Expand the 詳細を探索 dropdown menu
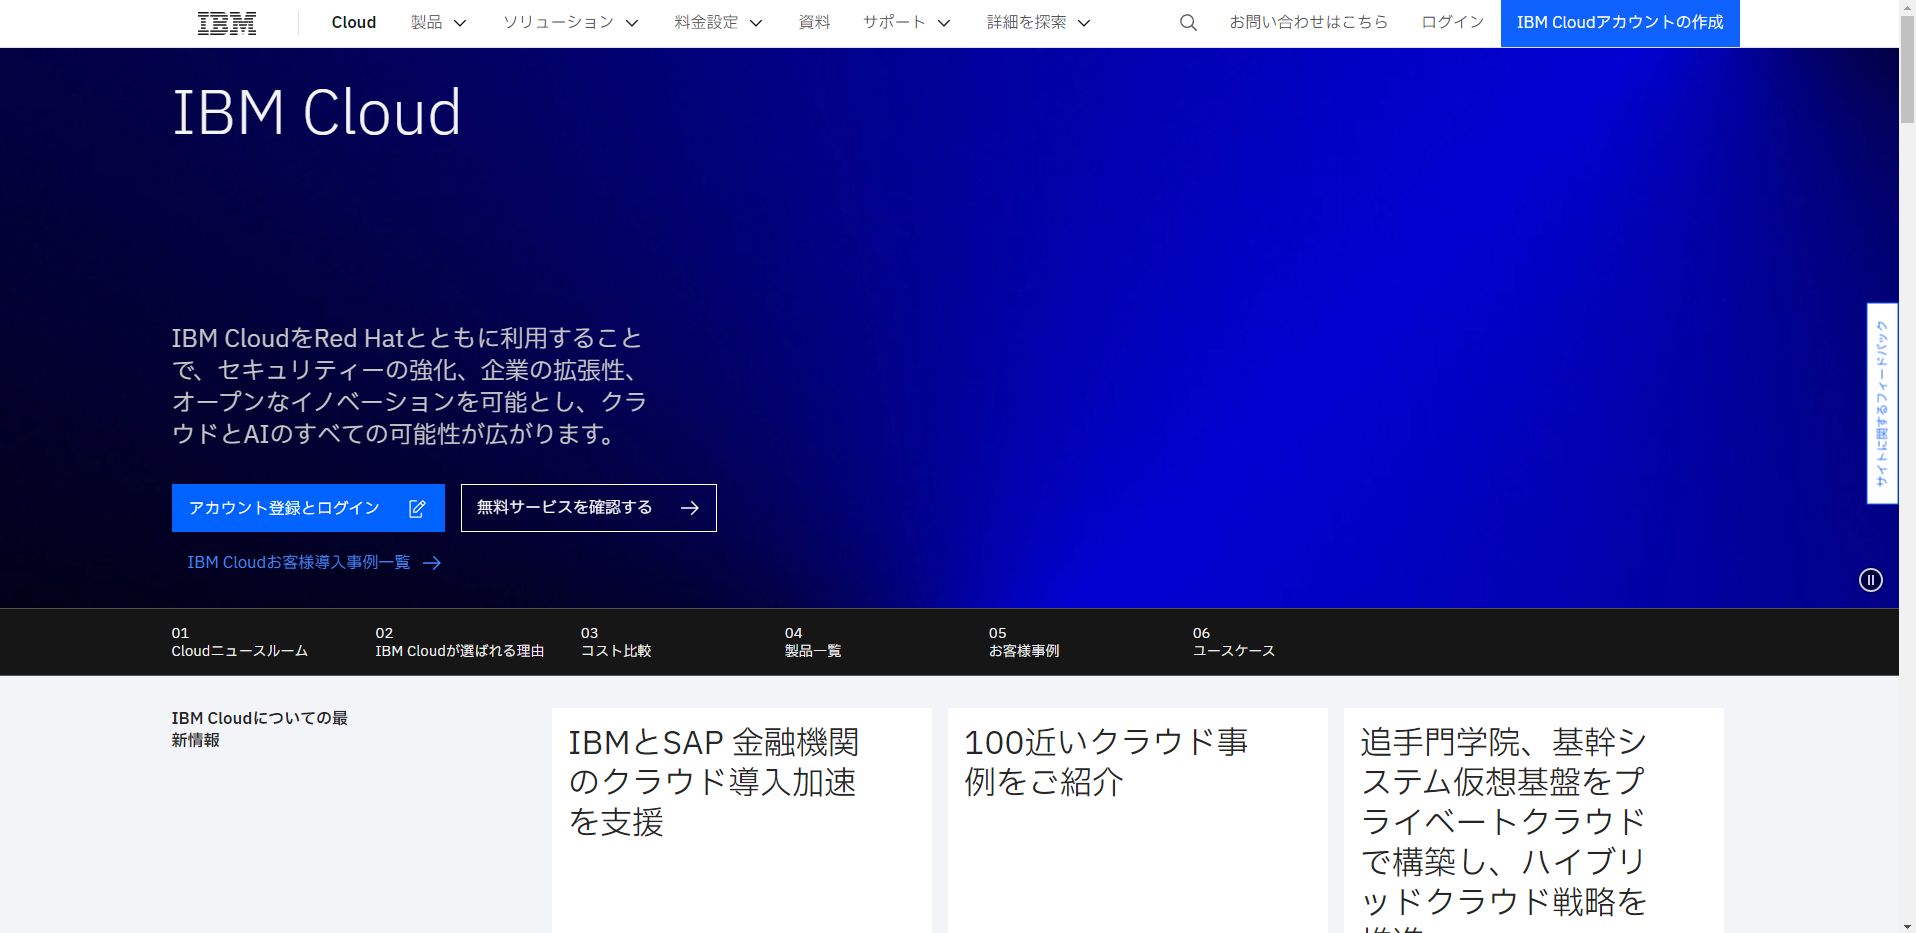 pos(1039,23)
